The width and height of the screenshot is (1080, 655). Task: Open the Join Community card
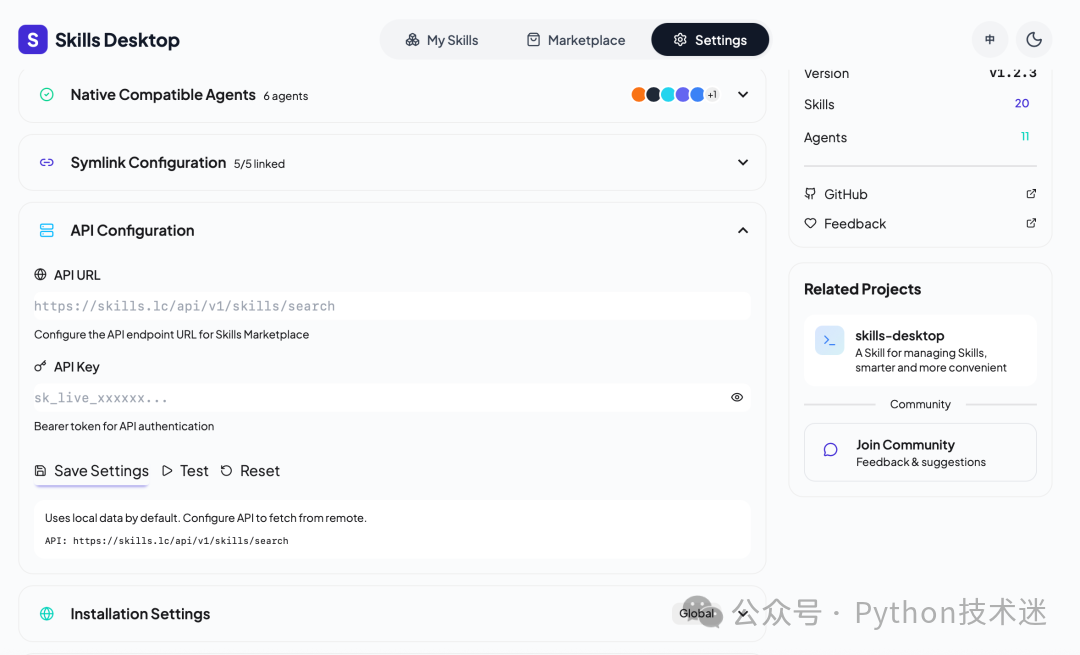click(920, 453)
